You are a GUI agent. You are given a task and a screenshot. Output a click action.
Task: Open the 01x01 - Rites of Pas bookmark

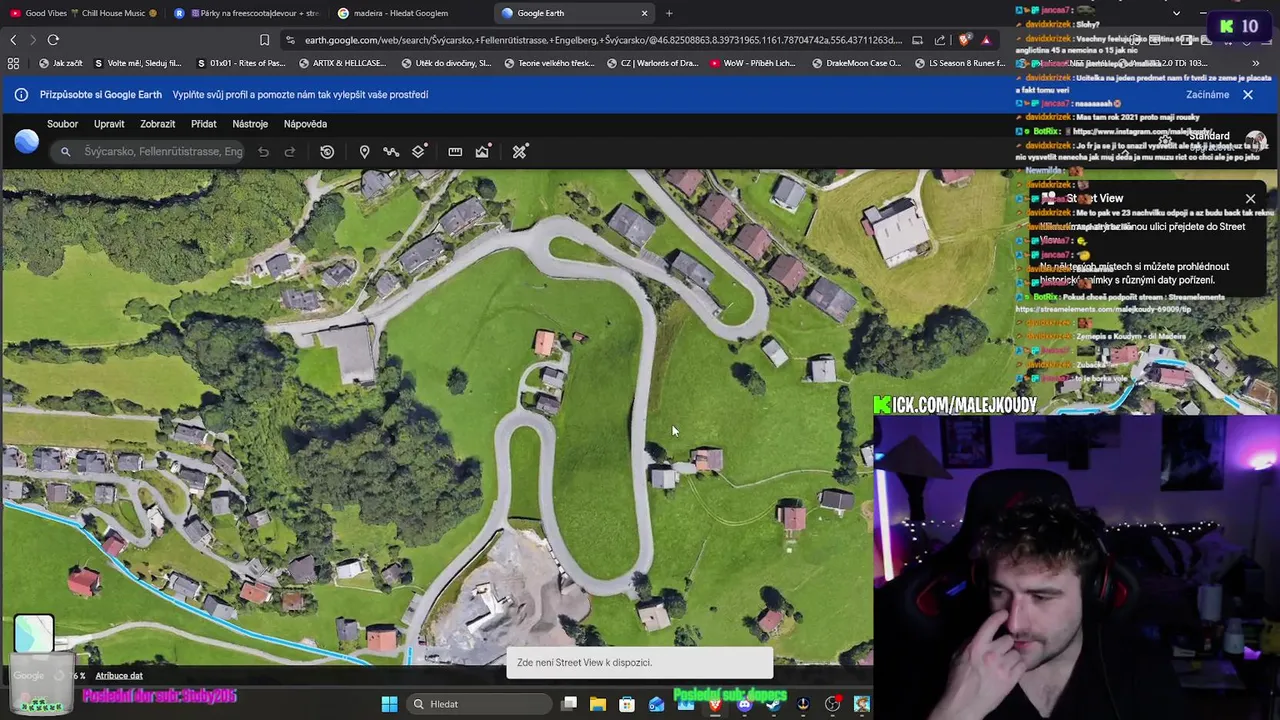coord(241,63)
